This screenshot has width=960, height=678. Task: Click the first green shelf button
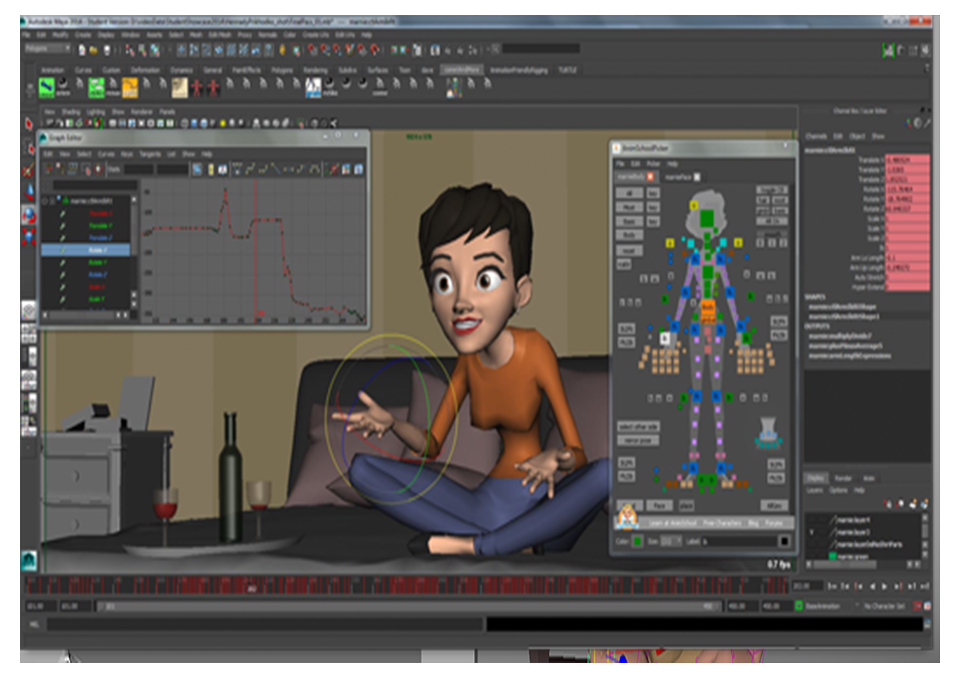coord(47,87)
